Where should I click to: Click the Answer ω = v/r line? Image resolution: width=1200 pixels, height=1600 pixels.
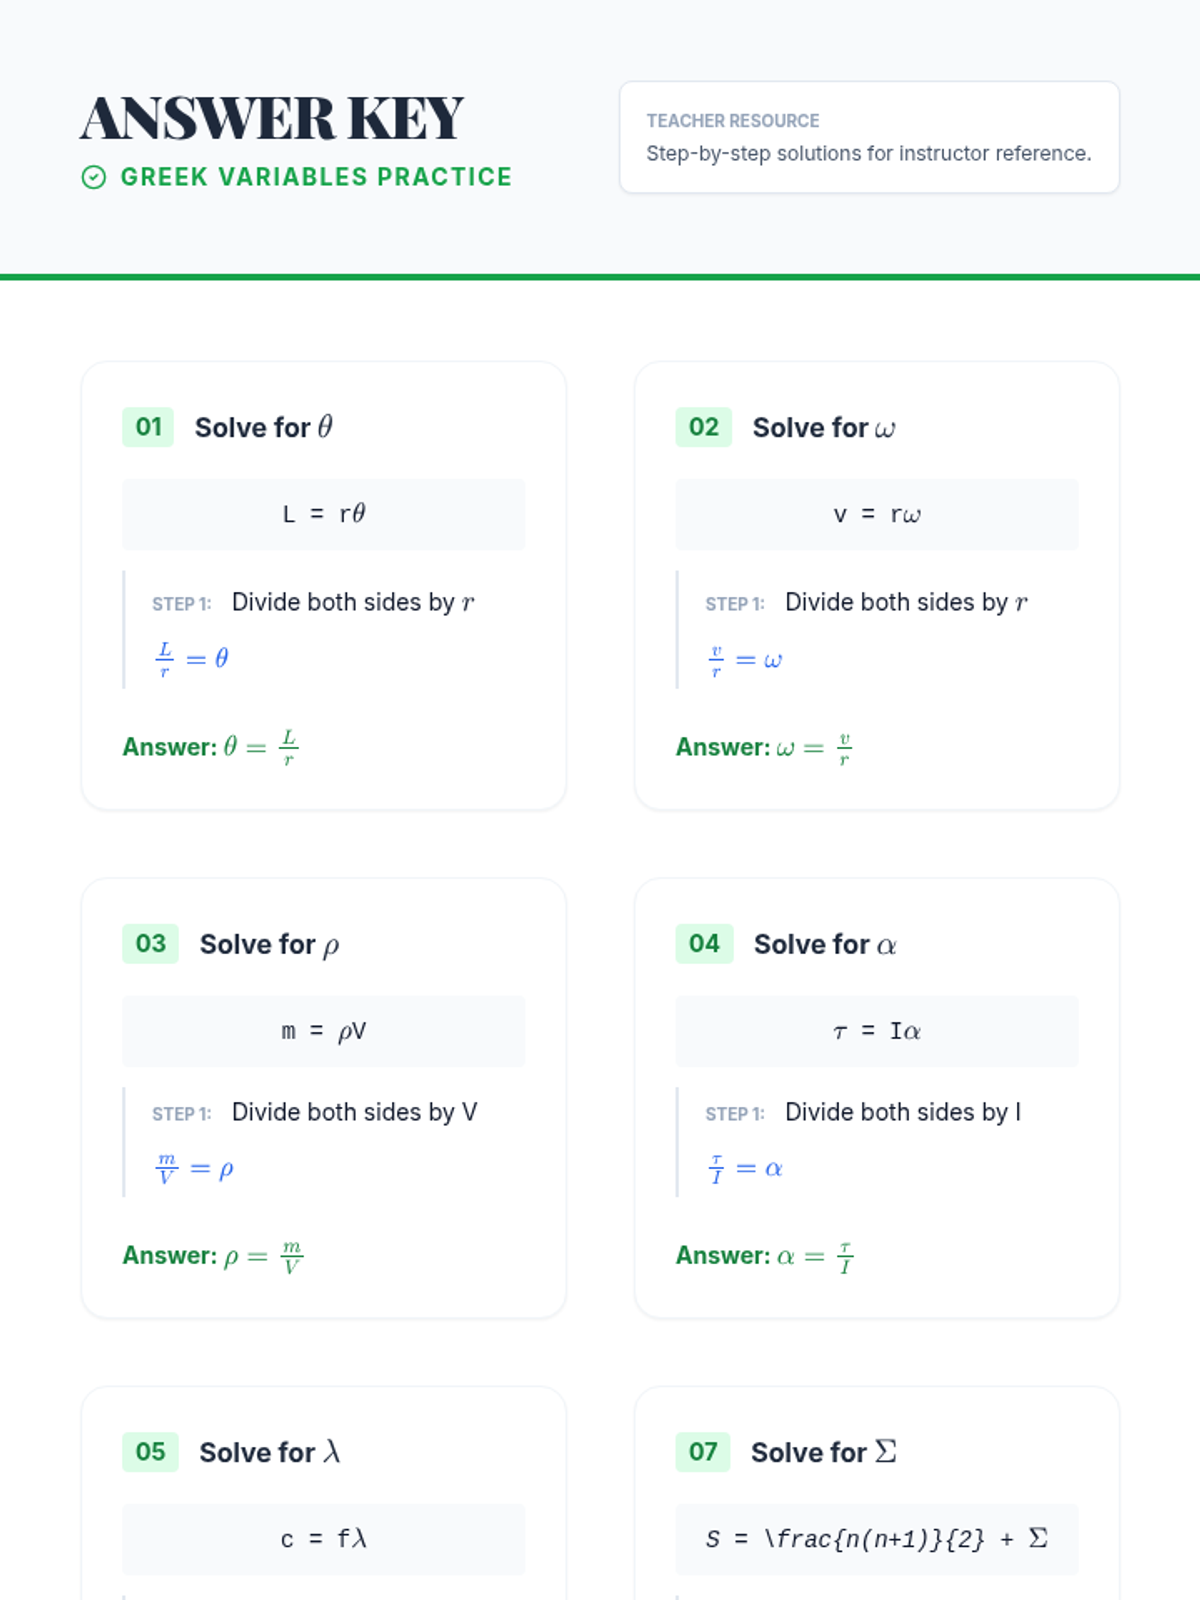(765, 747)
